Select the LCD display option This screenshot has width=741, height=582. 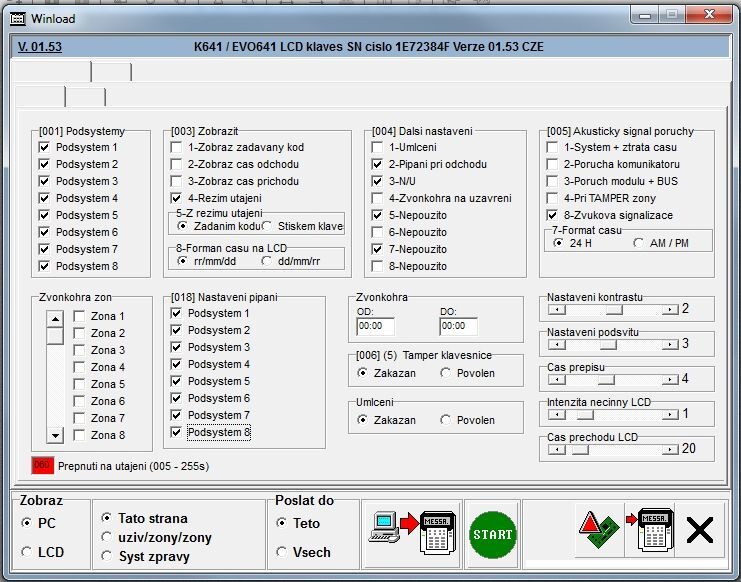pos(26,551)
